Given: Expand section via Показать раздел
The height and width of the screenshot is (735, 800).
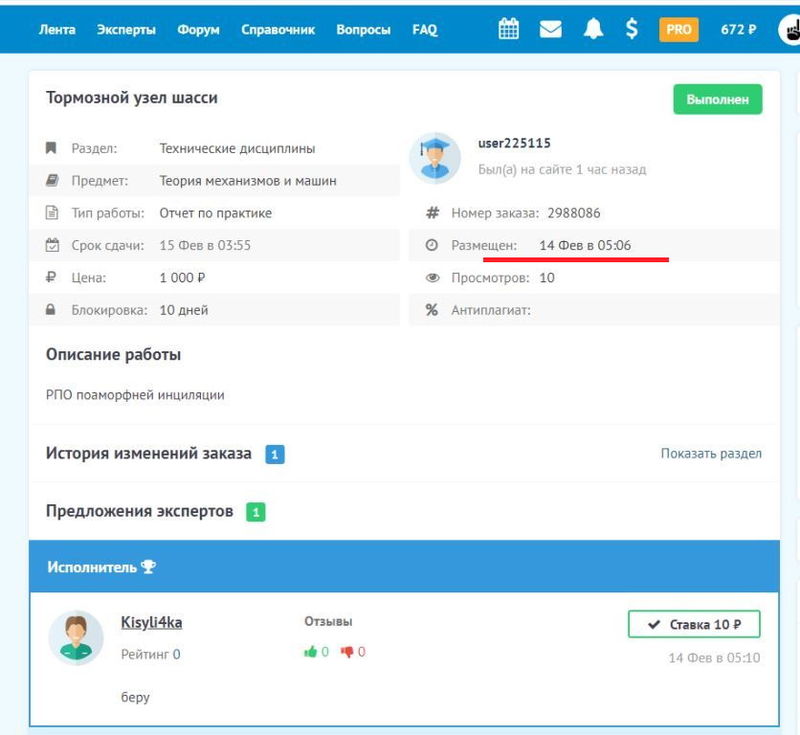Looking at the screenshot, I should point(711,454).
